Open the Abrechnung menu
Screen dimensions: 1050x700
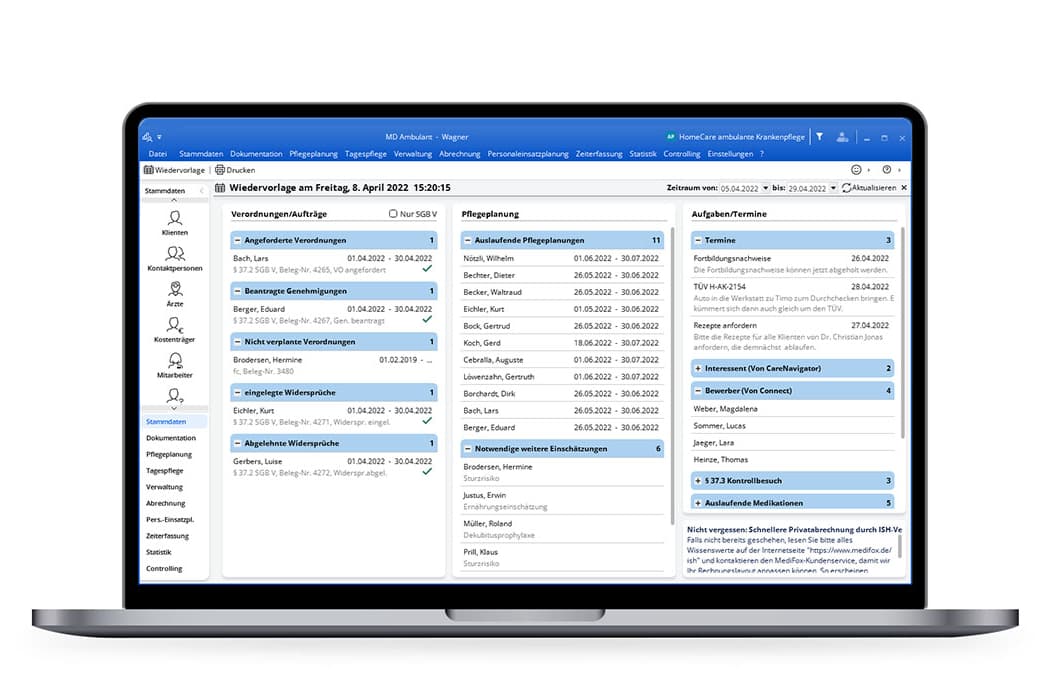(459, 154)
